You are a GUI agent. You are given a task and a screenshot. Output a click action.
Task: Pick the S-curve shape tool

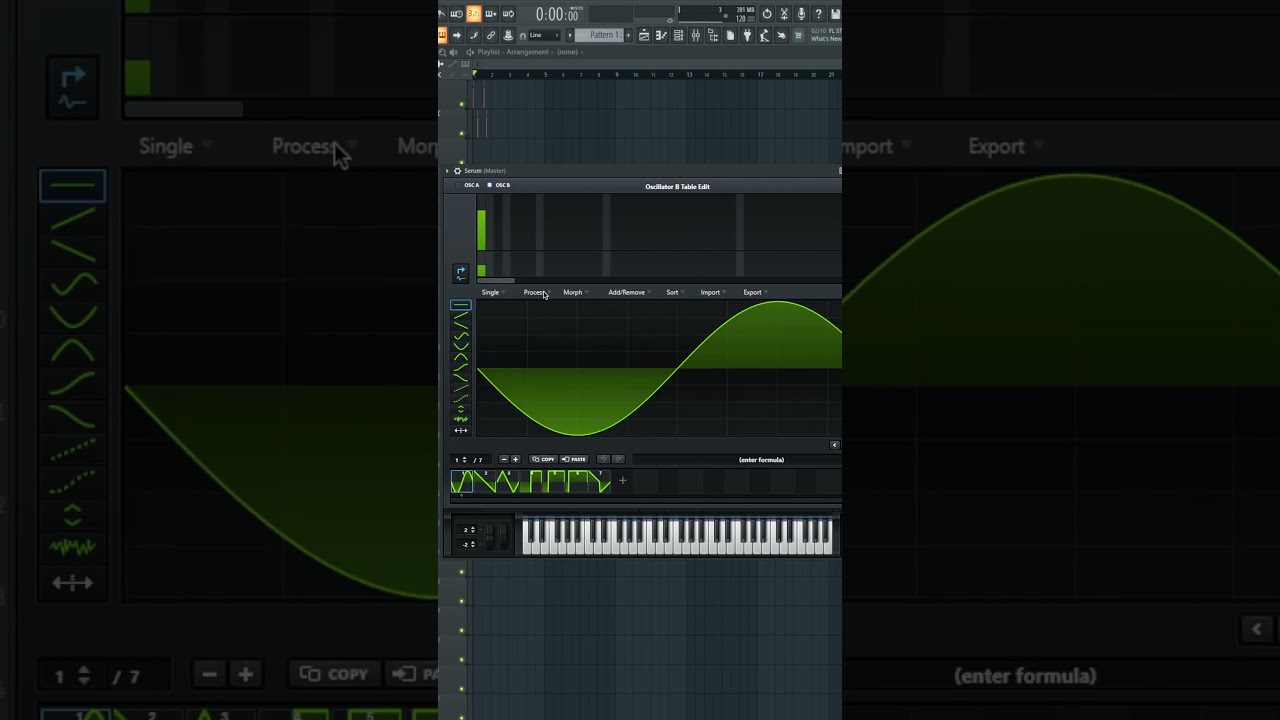[x=461, y=335]
